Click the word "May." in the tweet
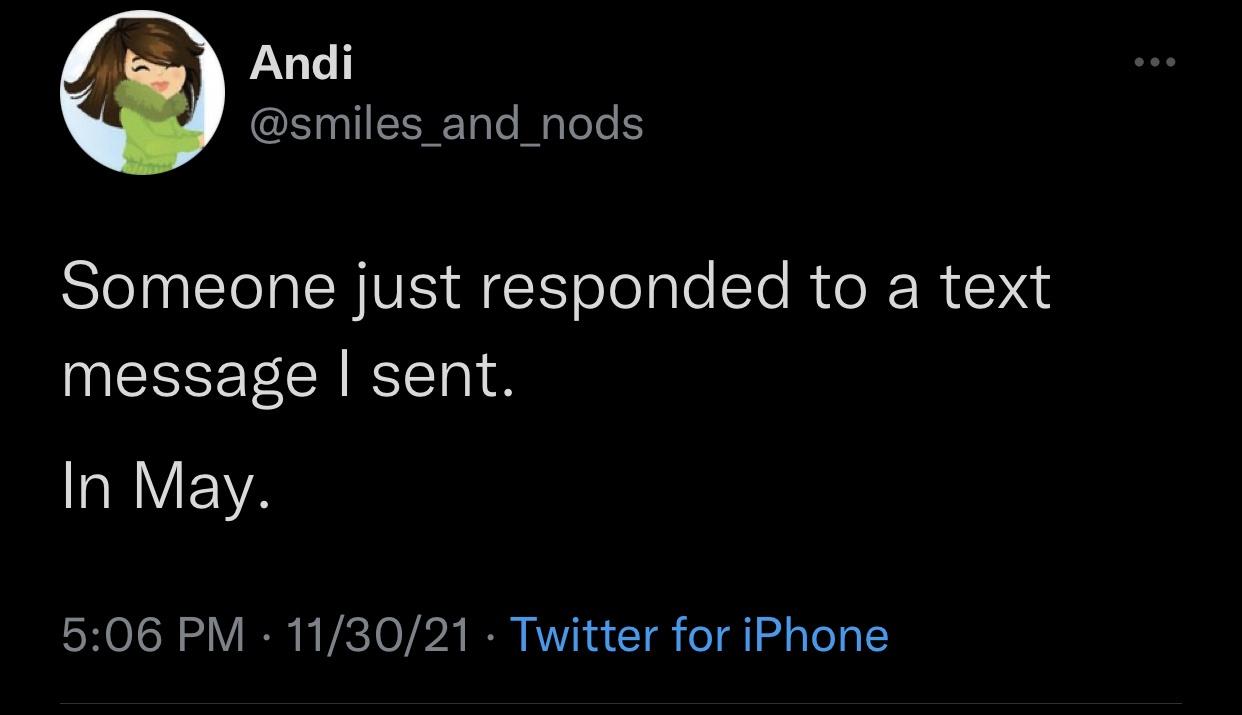This screenshot has height=715, width=1242. (202, 487)
